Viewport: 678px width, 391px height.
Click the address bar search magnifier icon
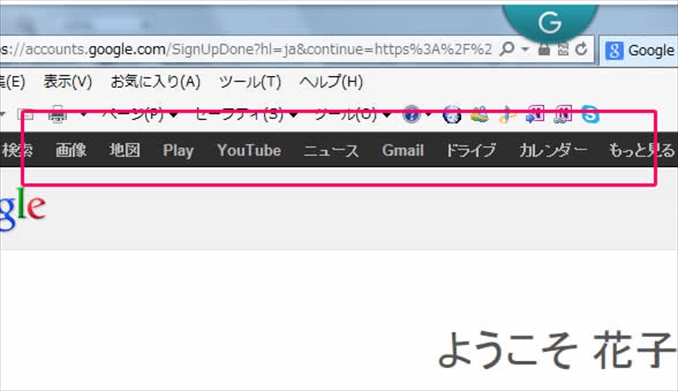[x=507, y=49]
